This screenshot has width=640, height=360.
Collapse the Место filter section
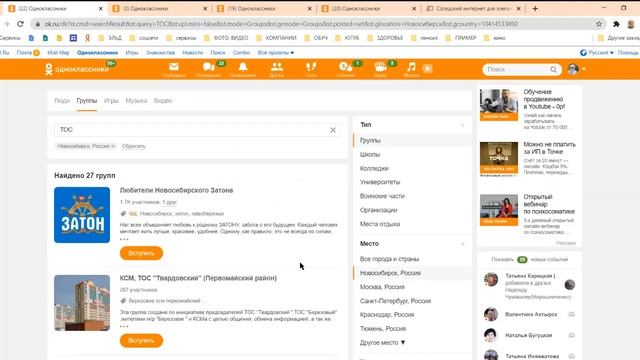pos(462,244)
